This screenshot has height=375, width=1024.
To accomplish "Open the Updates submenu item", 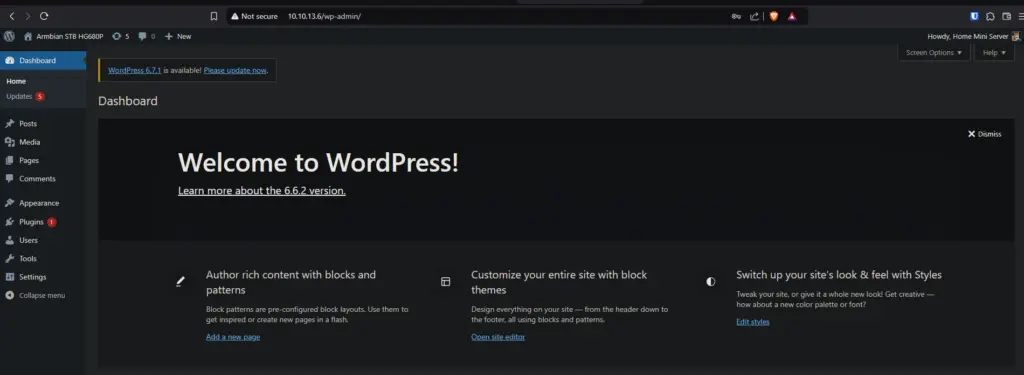I will (x=25, y=96).
